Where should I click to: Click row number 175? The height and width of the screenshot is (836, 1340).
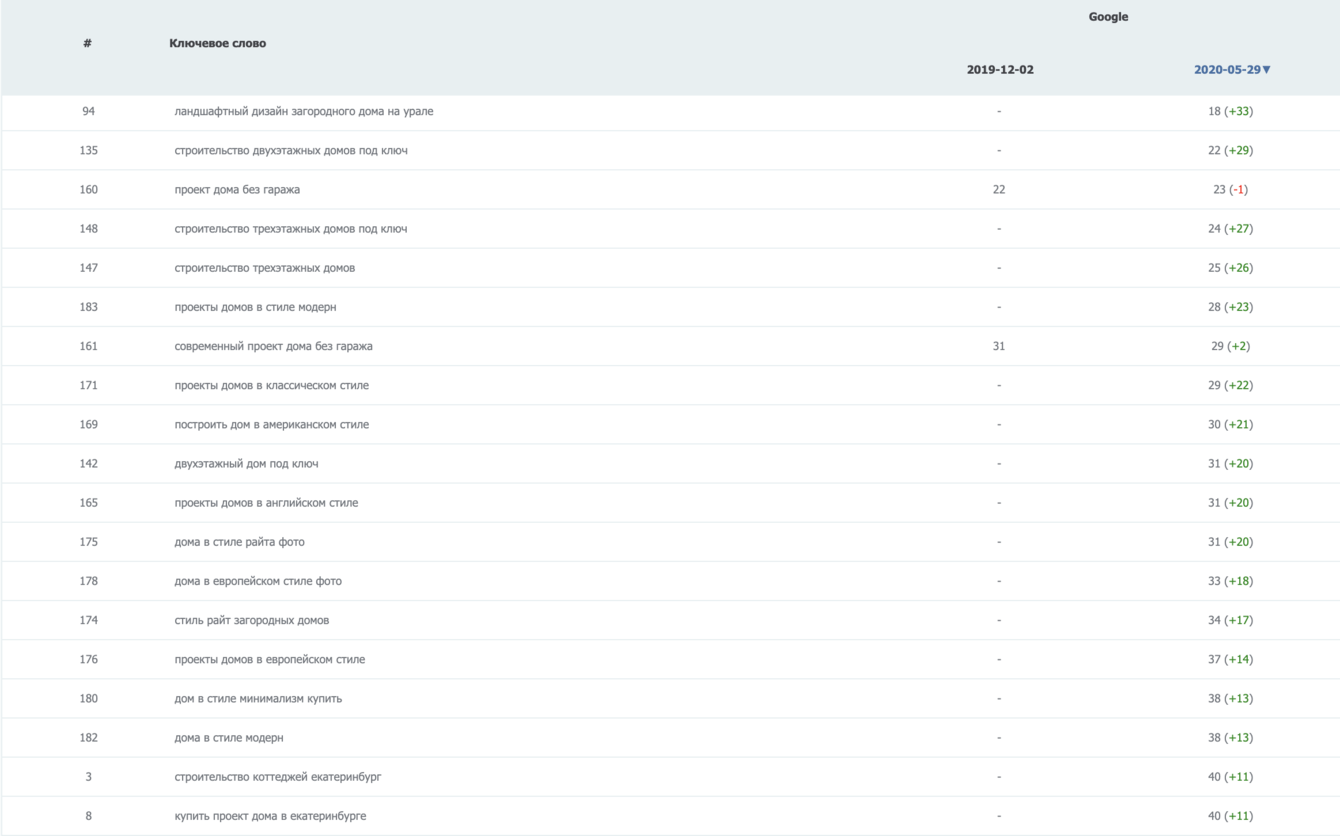click(88, 541)
